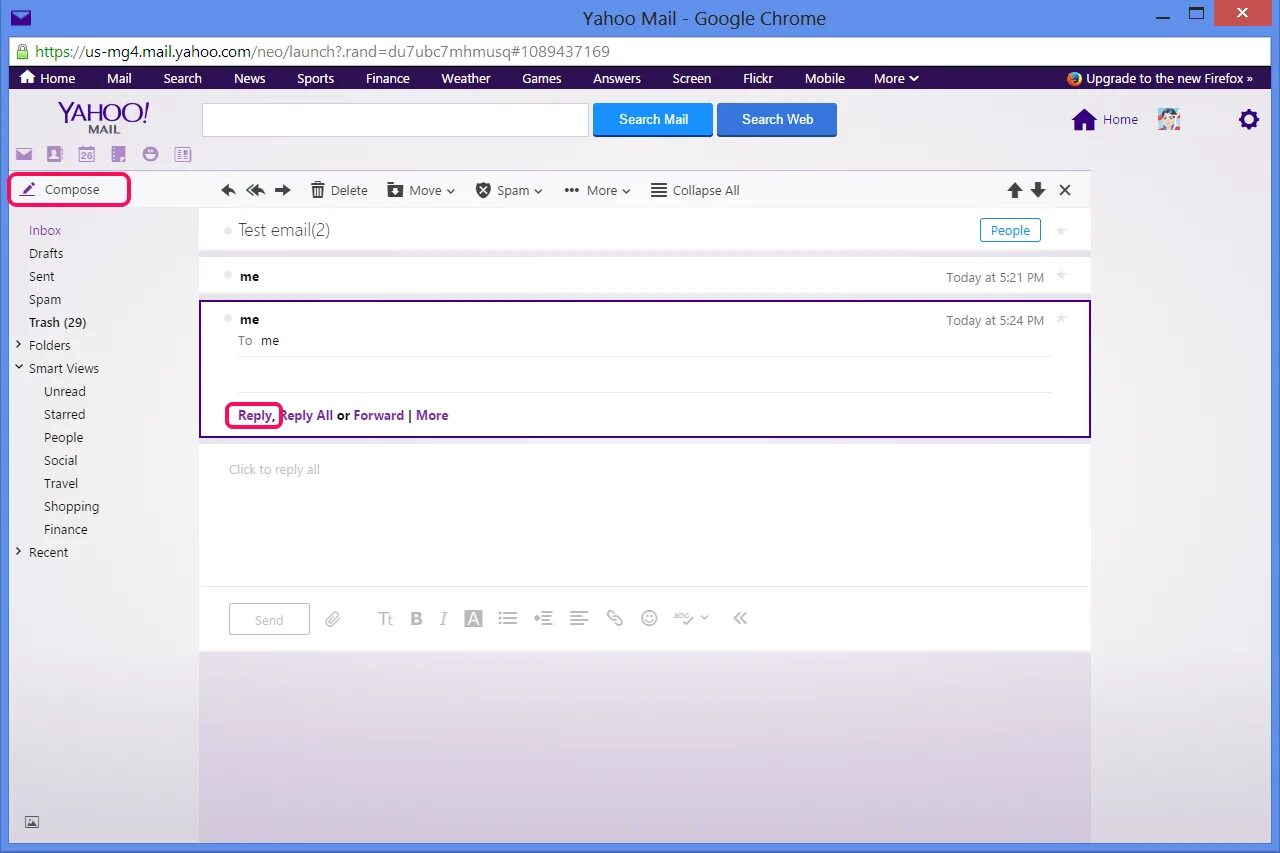This screenshot has height=853, width=1280.
Task: Open the settings gear icon
Action: (x=1249, y=120)
